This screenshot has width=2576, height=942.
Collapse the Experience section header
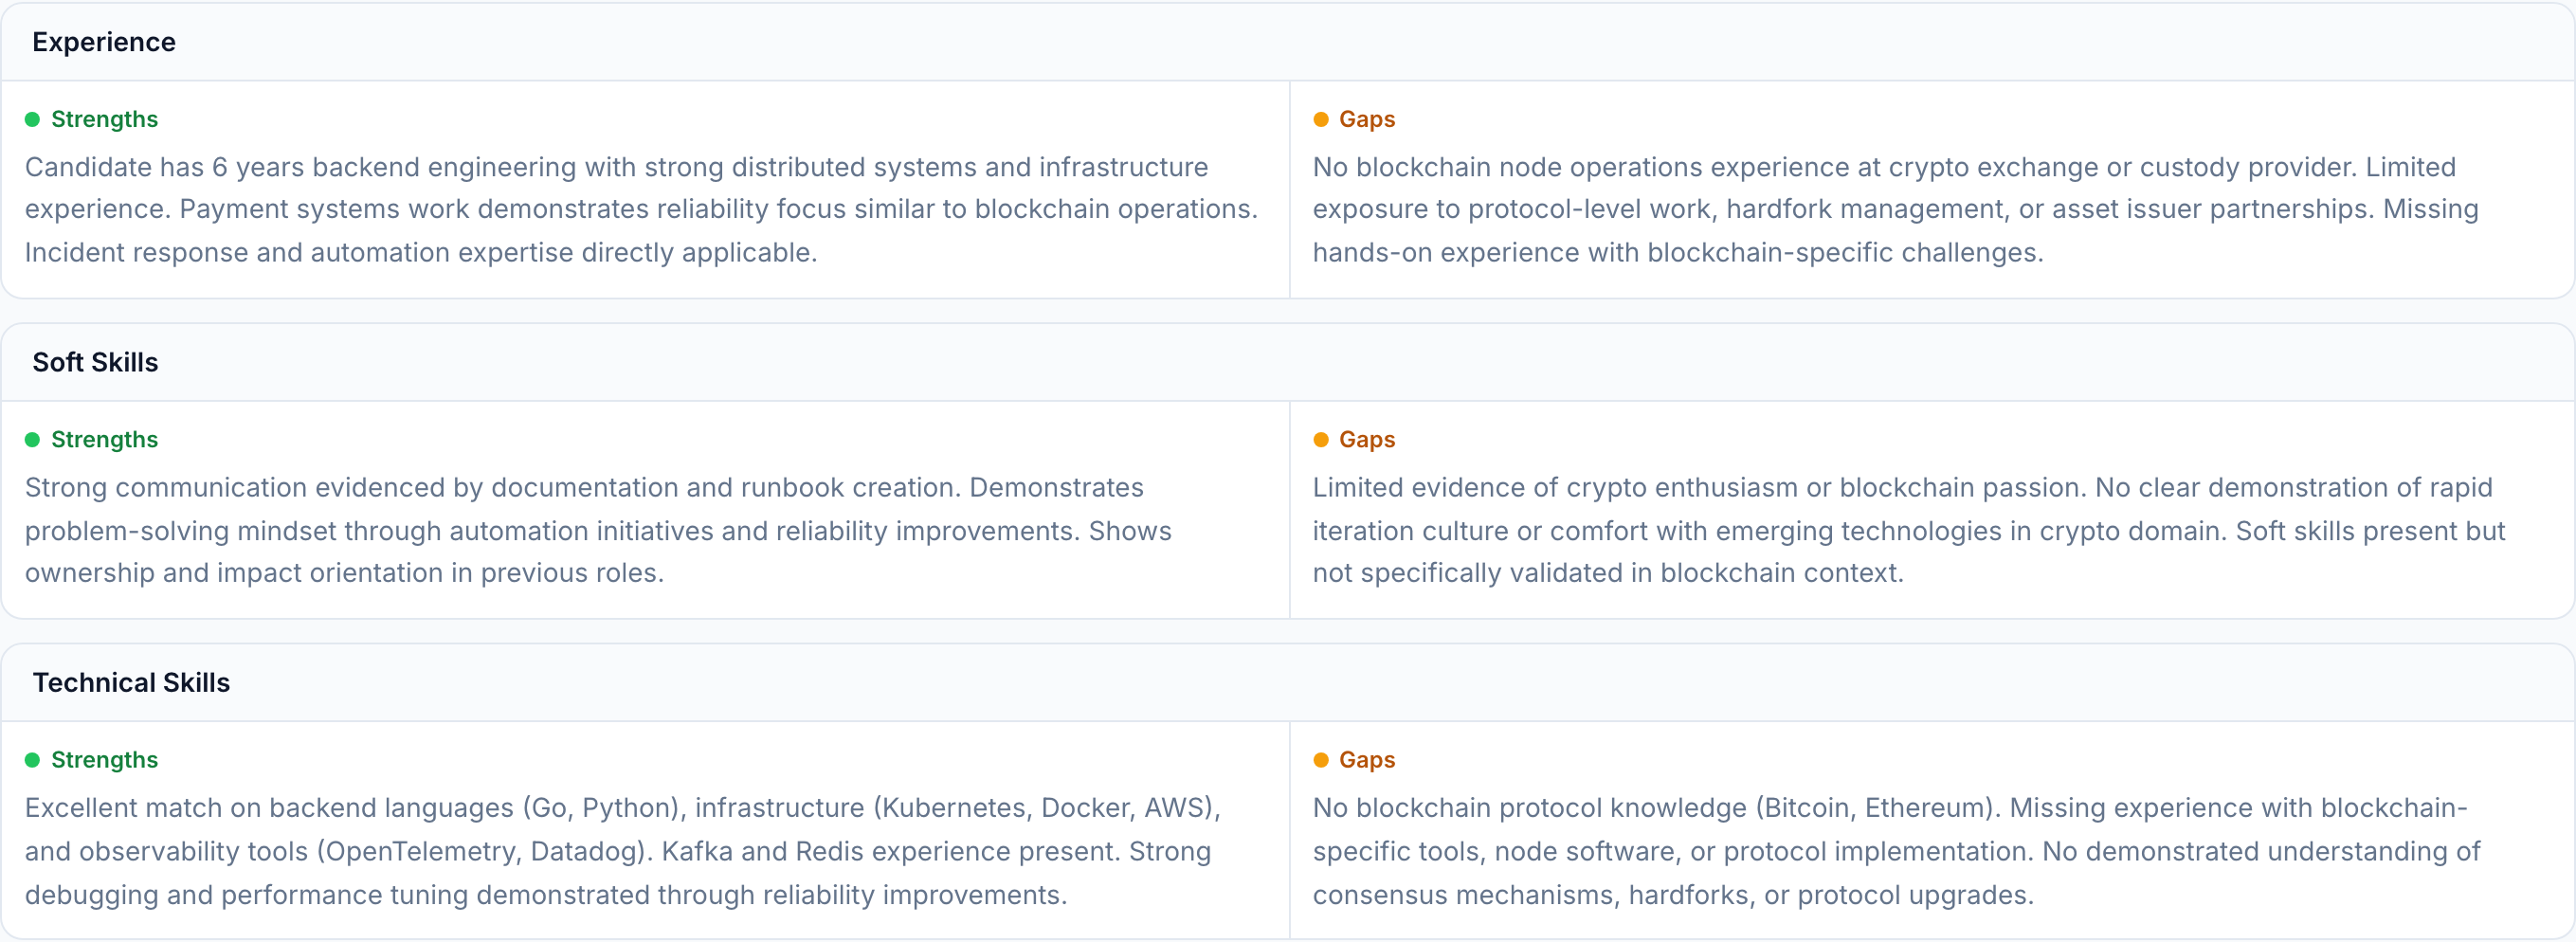104,42
